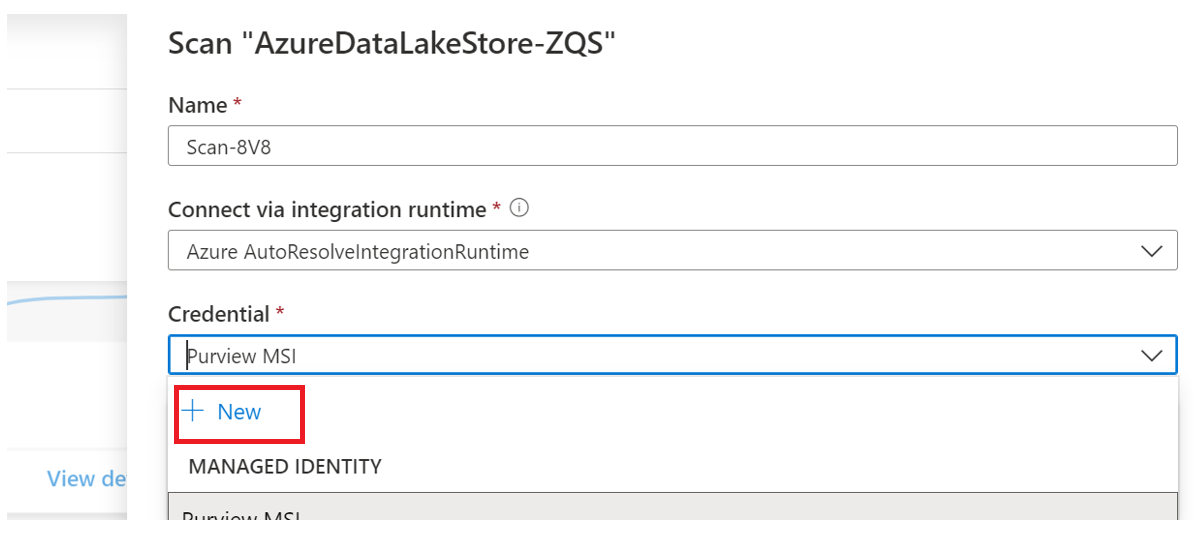1193x540 pixels.
Task: Click the red asterisk beside Credential
Action: click(x=280, y=314)
